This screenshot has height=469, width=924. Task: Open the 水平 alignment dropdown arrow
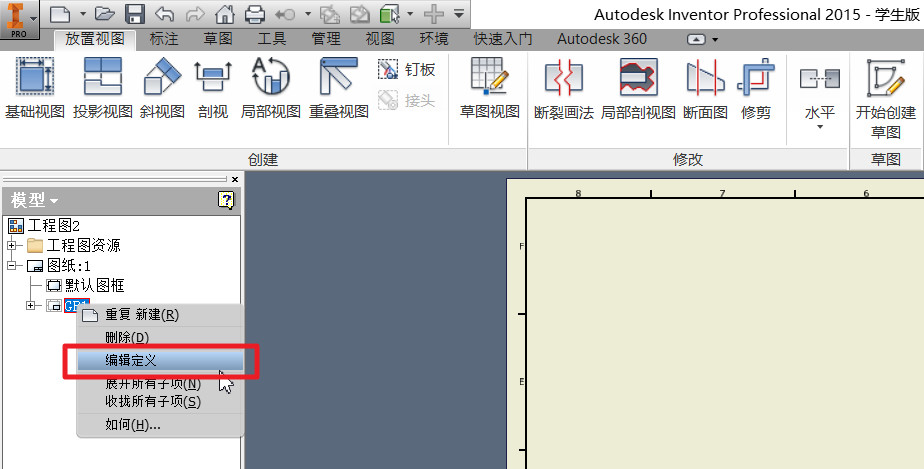(820, 127)
